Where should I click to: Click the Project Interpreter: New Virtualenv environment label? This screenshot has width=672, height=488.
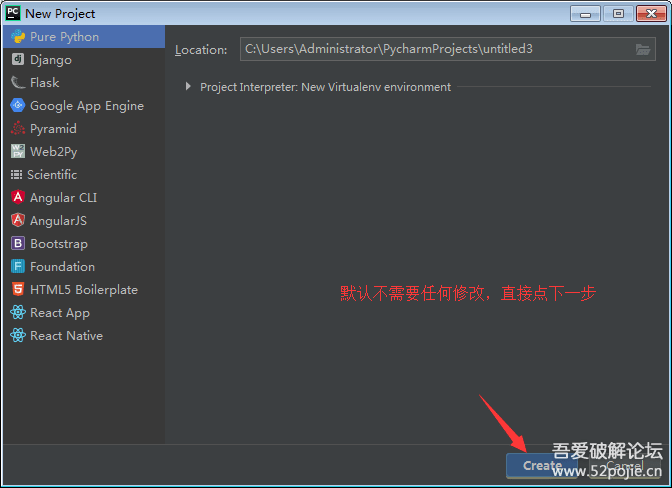pyautogui.click(x=325, y=87)
